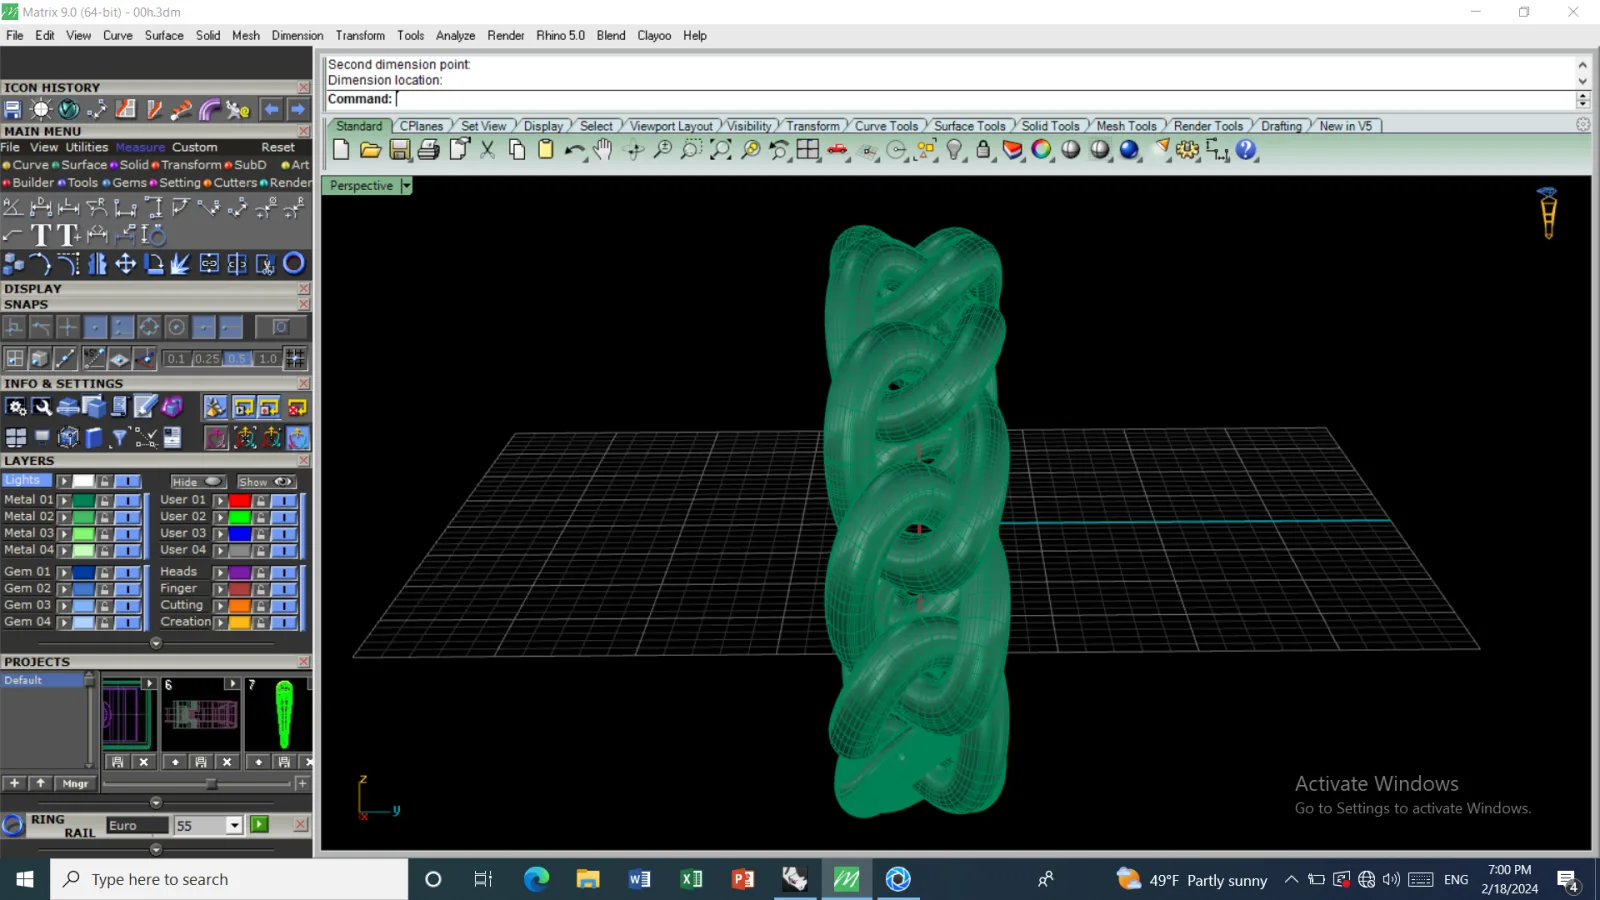The height and width of the screenshot is (900, 1600).
Task: Expand the Cutting layer arrow
Action: (220, 605)
